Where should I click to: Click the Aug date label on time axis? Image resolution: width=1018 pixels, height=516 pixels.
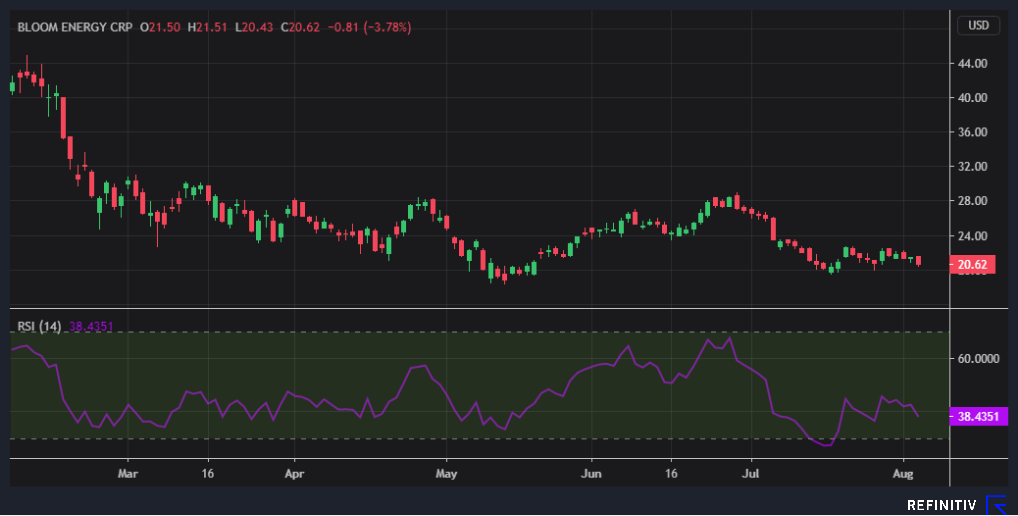coord(903,473)
